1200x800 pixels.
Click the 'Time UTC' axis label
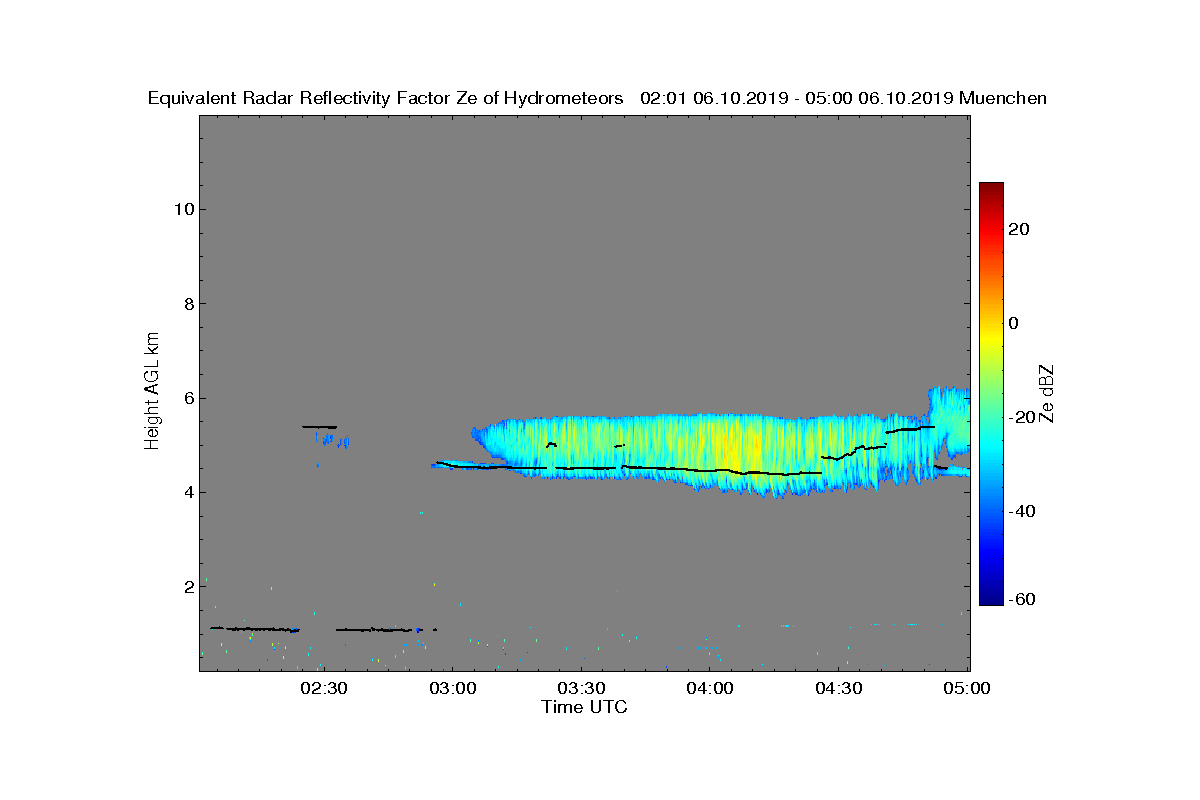tap(585, 707)
